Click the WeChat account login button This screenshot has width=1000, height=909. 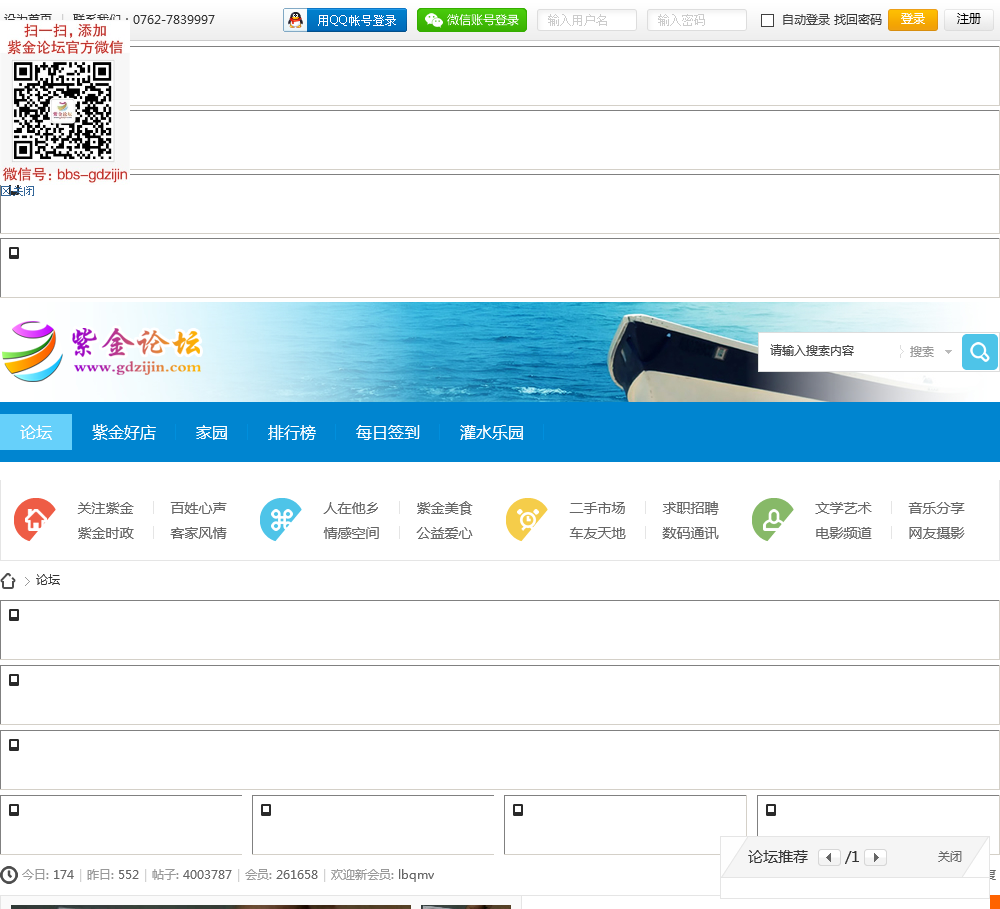pos(472,20)
